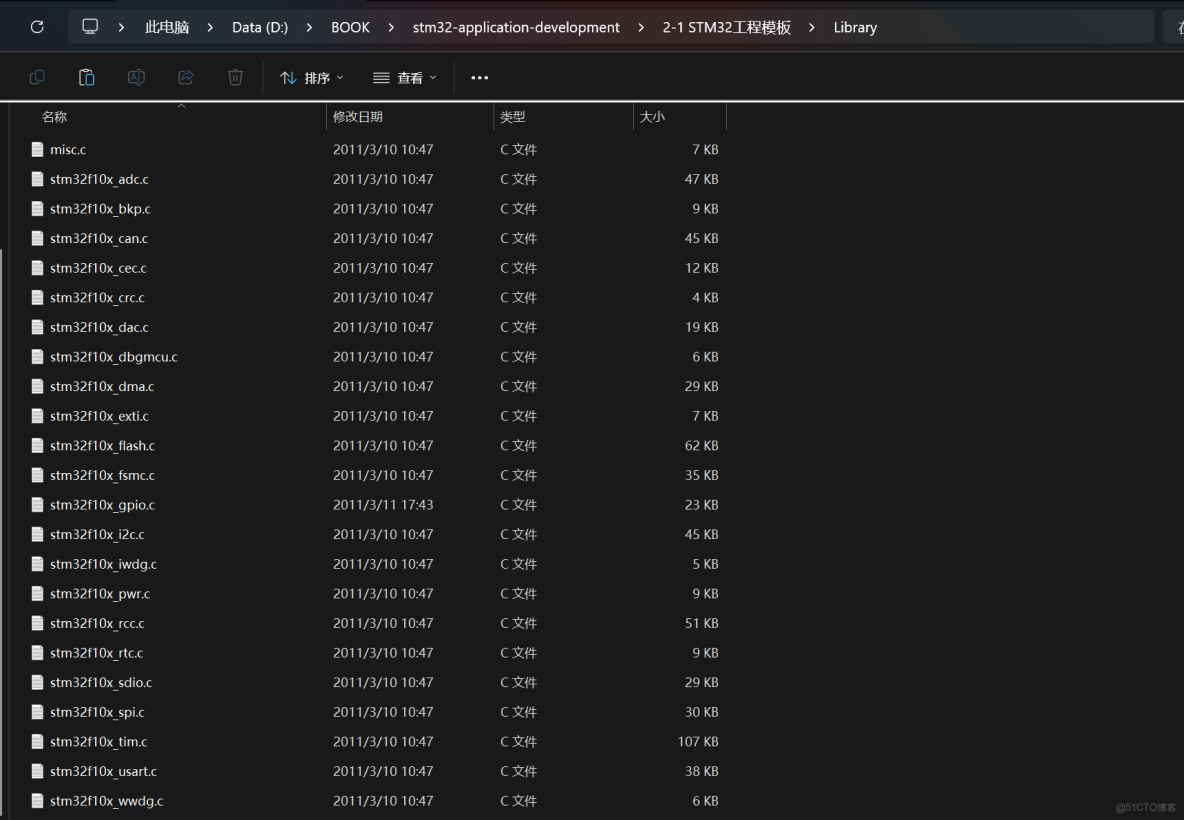
Task: Select stm32f10x_gpio.c file
Action: 102,505
